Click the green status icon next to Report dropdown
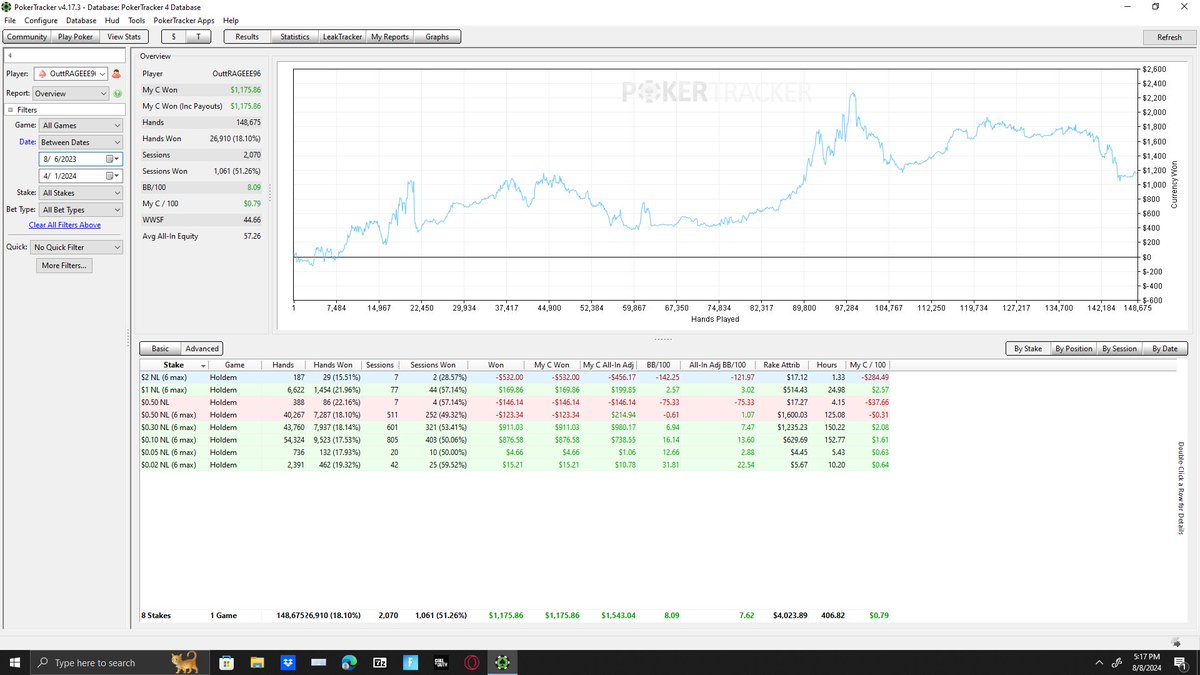Viewport: 1200px width, 675px height. pyautogui.click(x=117, y=93)
